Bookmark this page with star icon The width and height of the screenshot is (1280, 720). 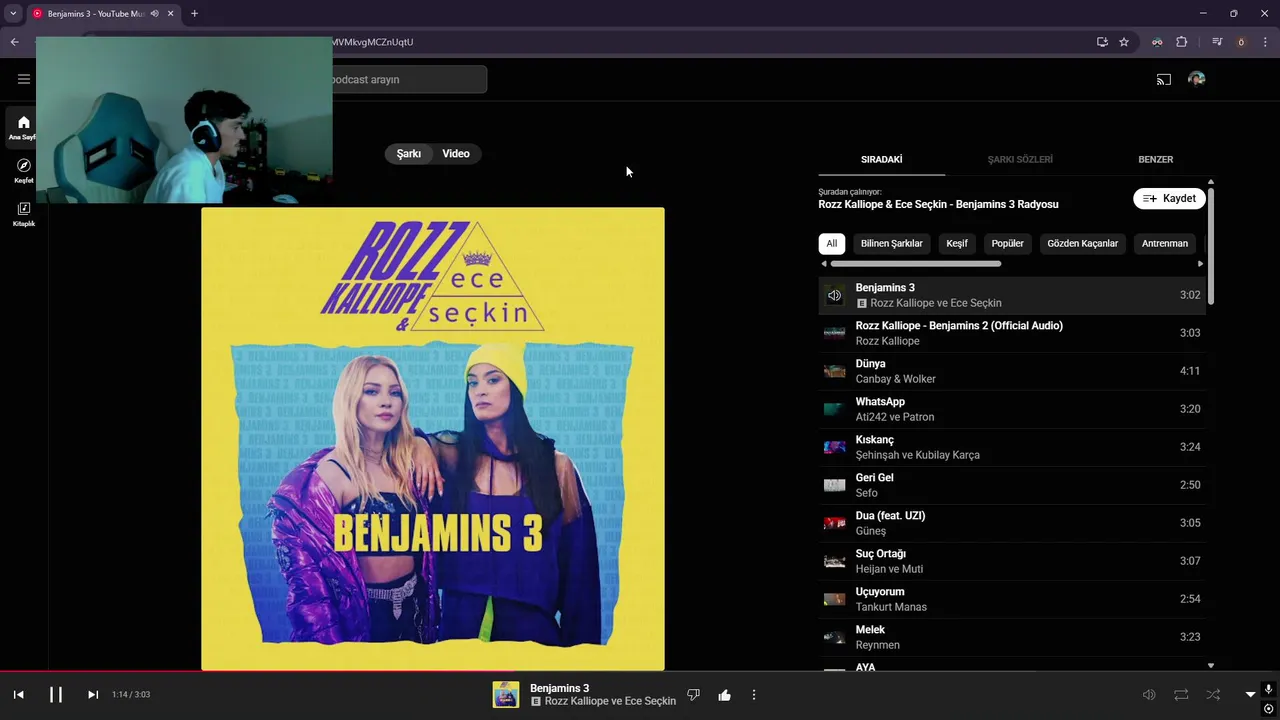[x=1124, y=42]
